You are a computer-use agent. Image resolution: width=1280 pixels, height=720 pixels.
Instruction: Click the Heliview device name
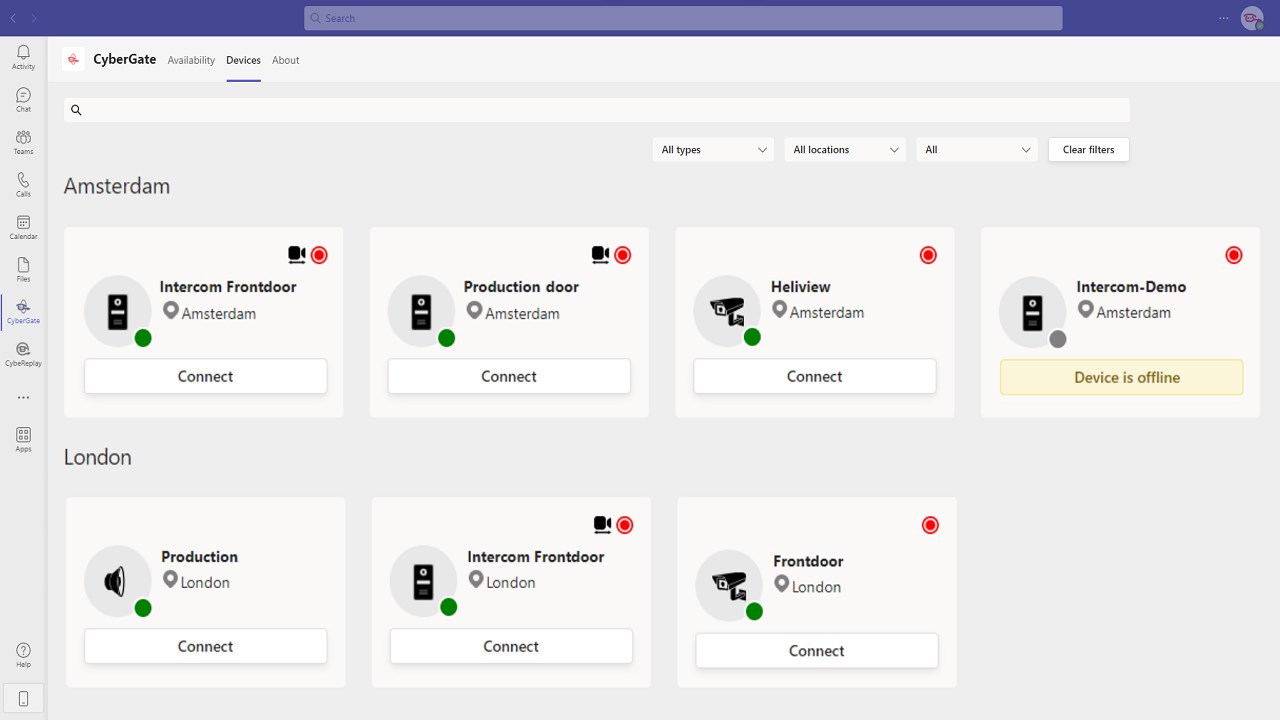[x=801, y=286]
